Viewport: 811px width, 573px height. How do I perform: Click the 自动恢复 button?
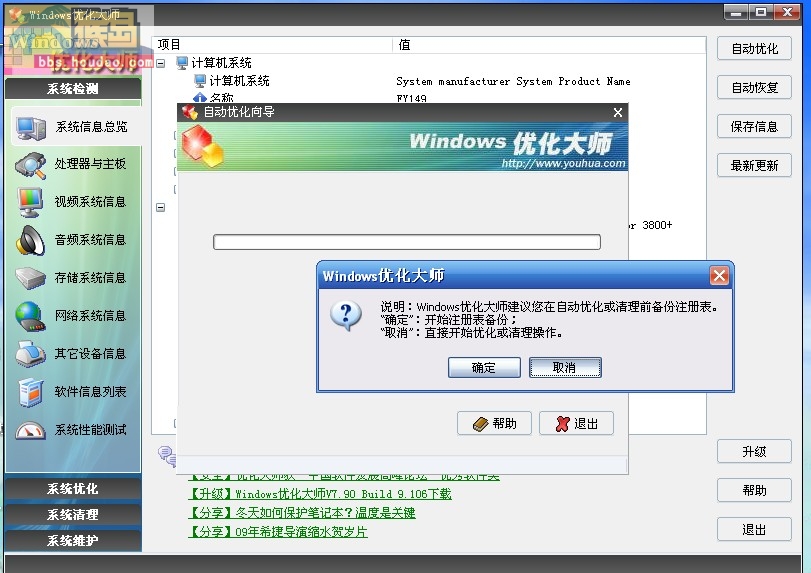click(x=754, y=87)
